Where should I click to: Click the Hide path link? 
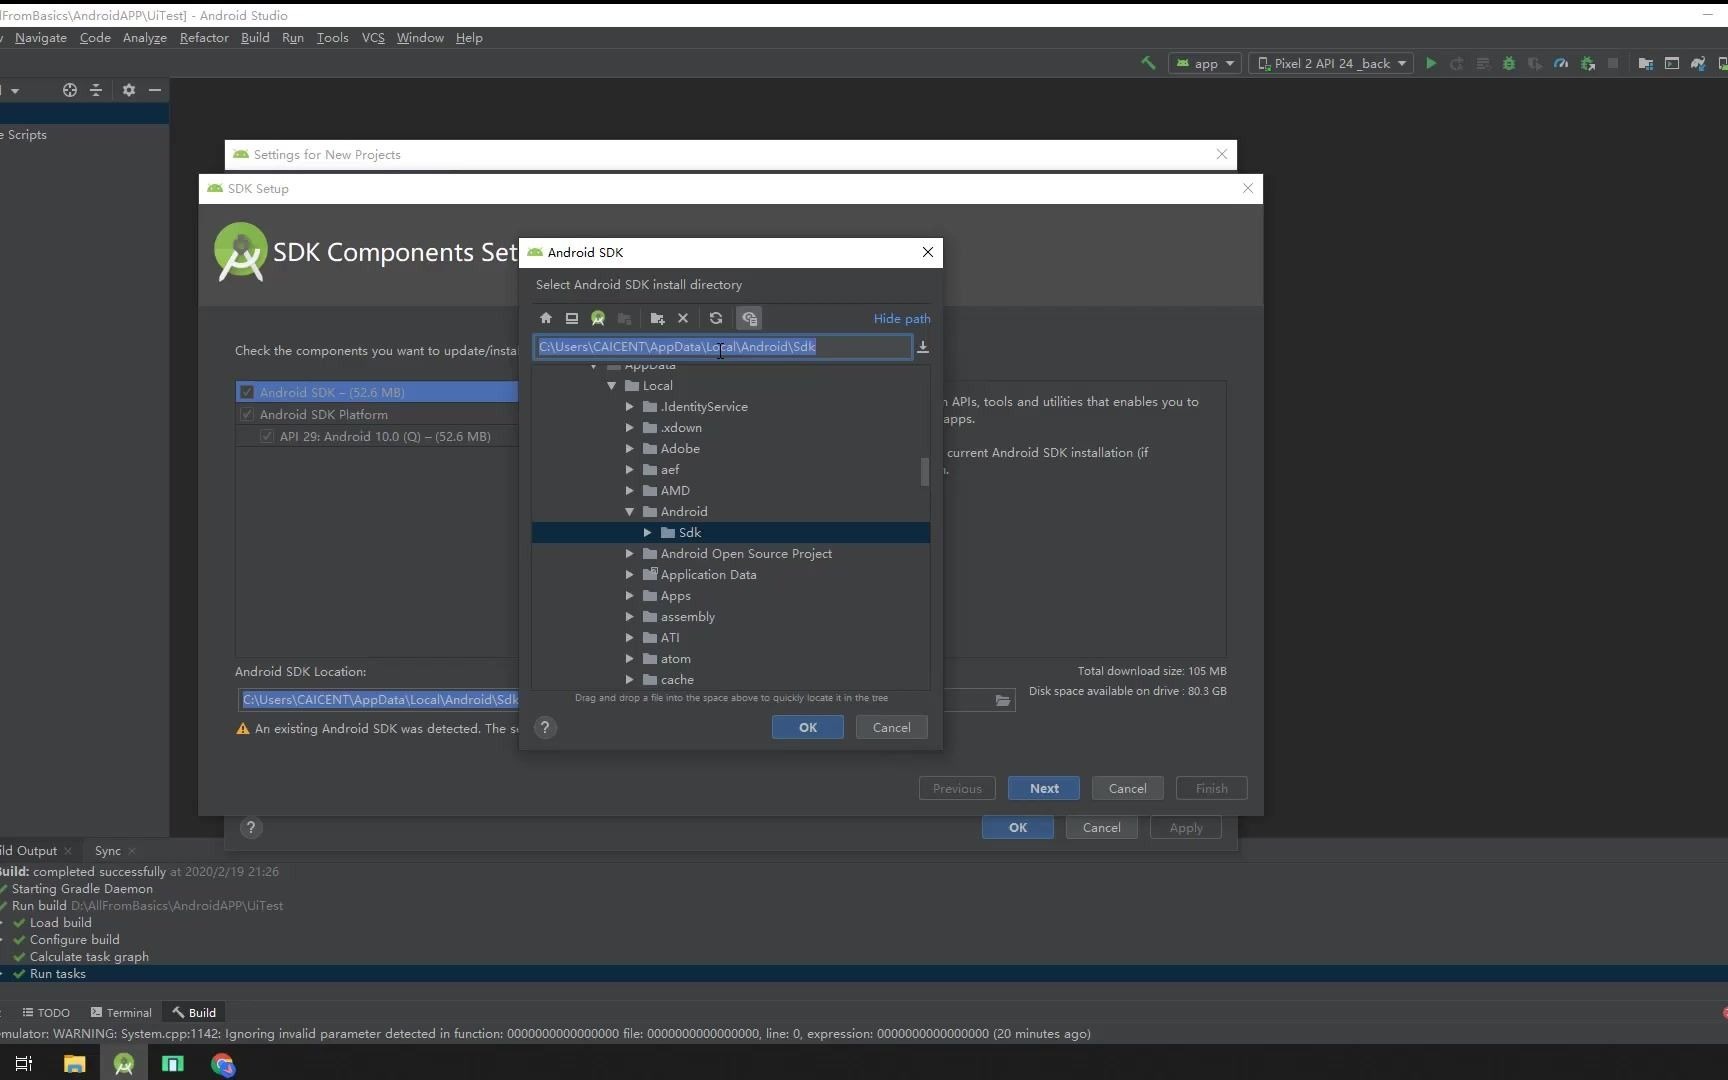tap(902, 319)
